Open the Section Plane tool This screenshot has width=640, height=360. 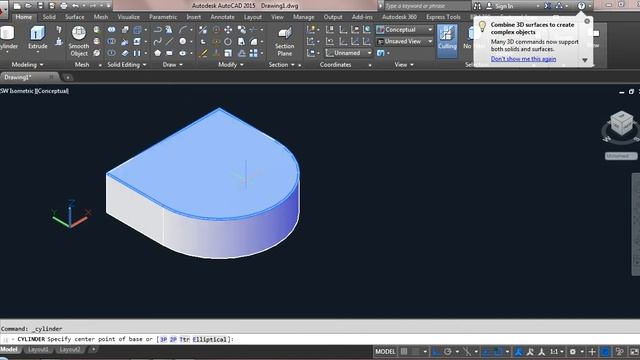click(284, 41)
